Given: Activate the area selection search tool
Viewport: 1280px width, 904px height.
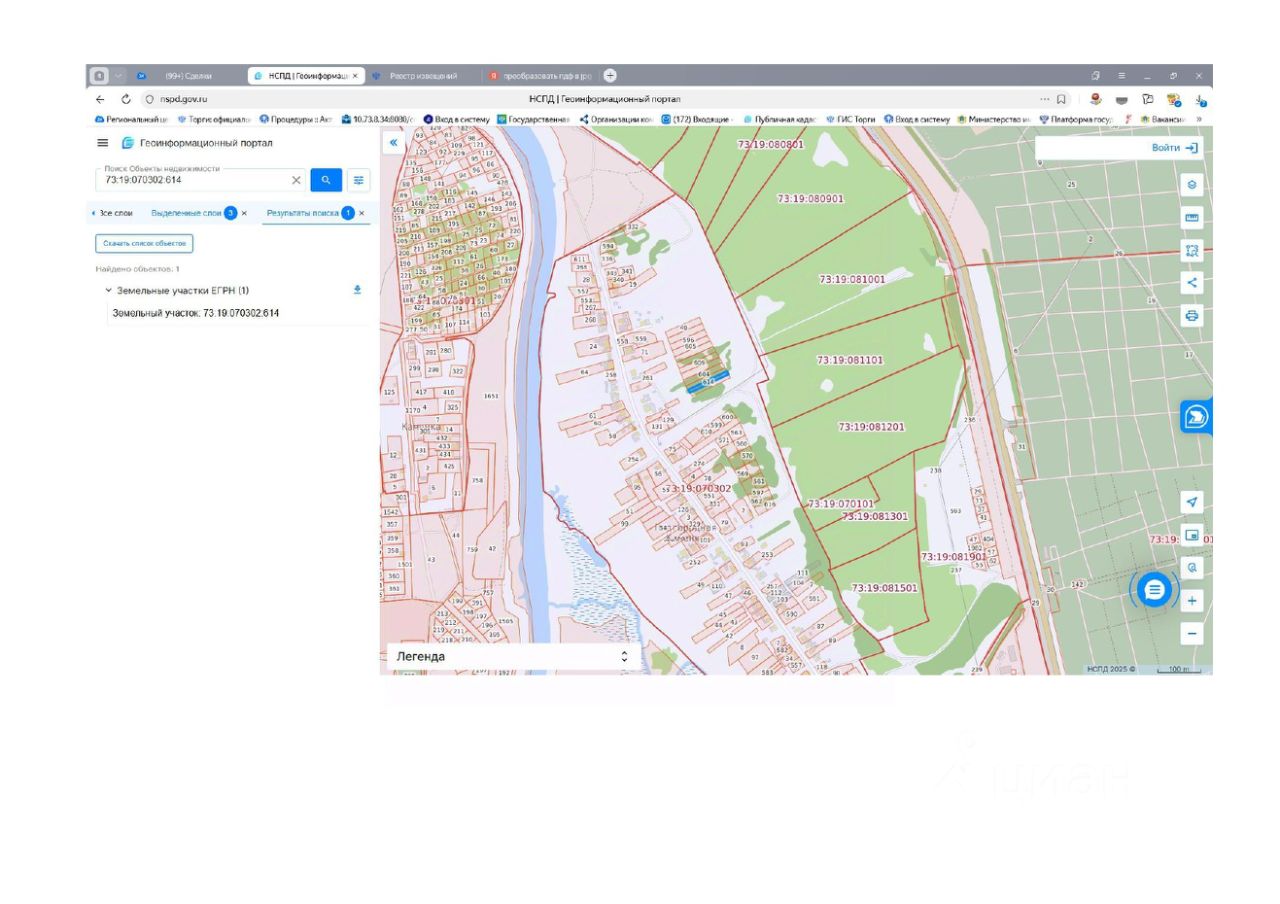Looking at the screenshot, I should [x=1191, y=251].
